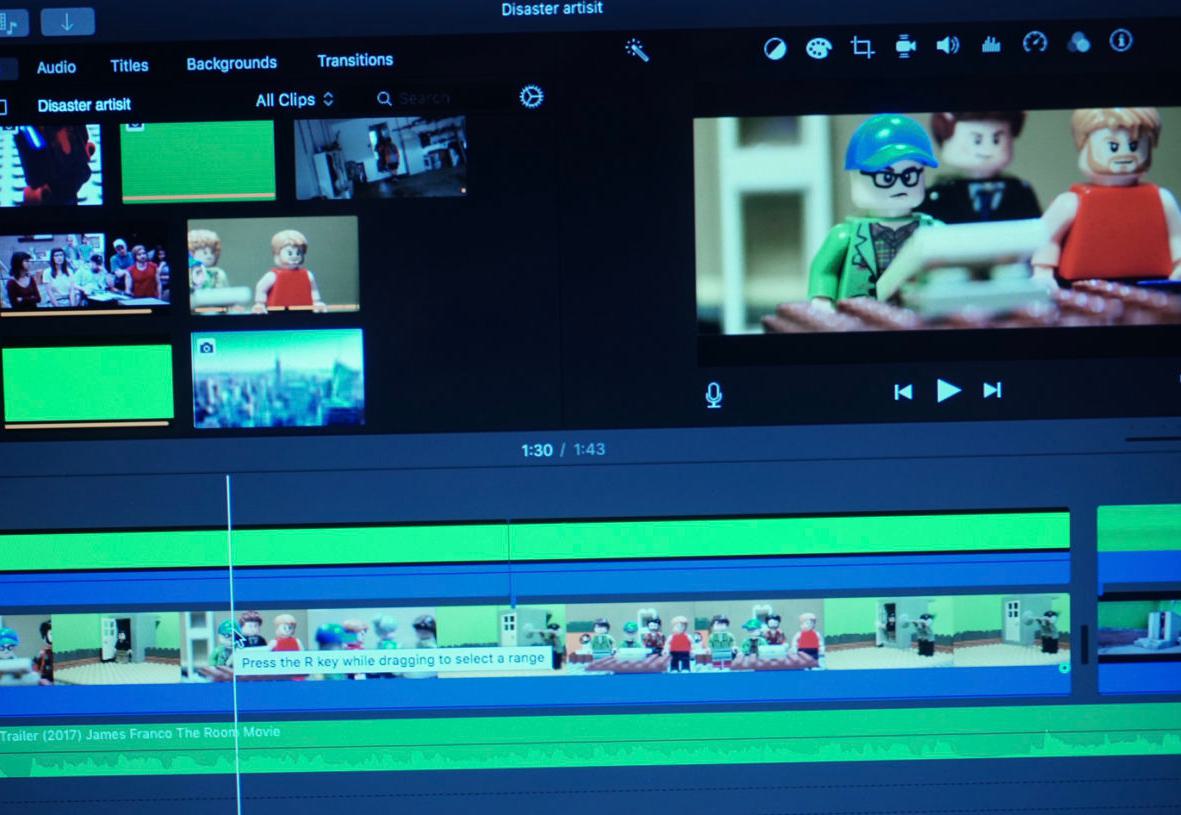This screenshot has width=1181, height=815.
Task: Open the video stabilization camera icon
Action: pyautogui.click(x=905, y=46)
